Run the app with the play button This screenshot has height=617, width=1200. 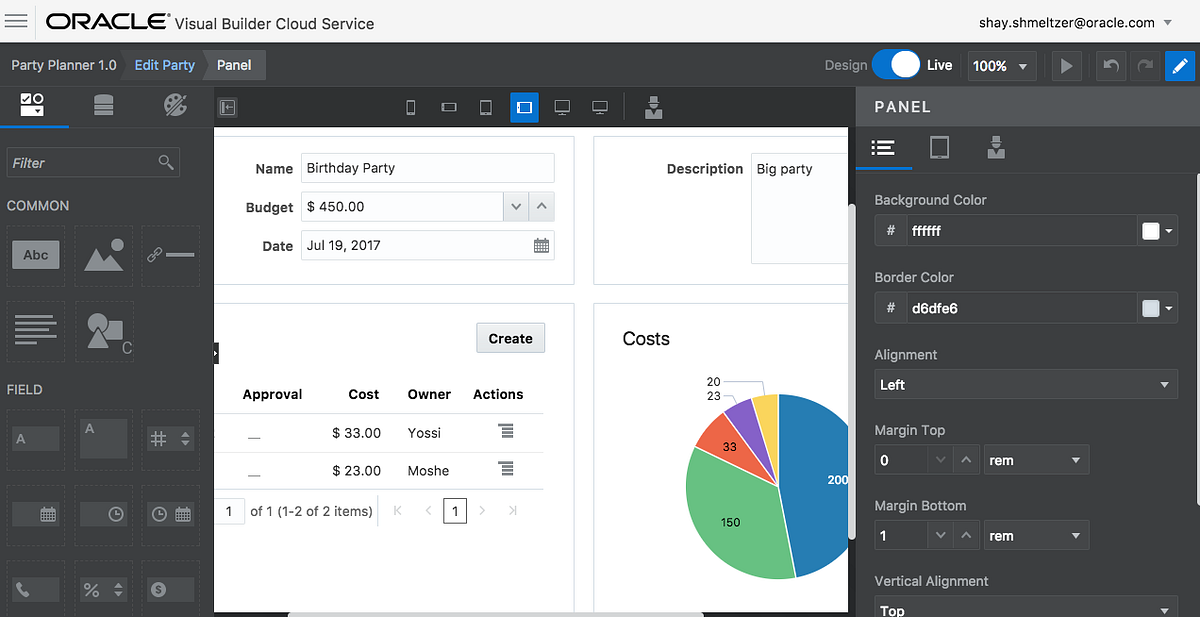[x=1066, y=65]
